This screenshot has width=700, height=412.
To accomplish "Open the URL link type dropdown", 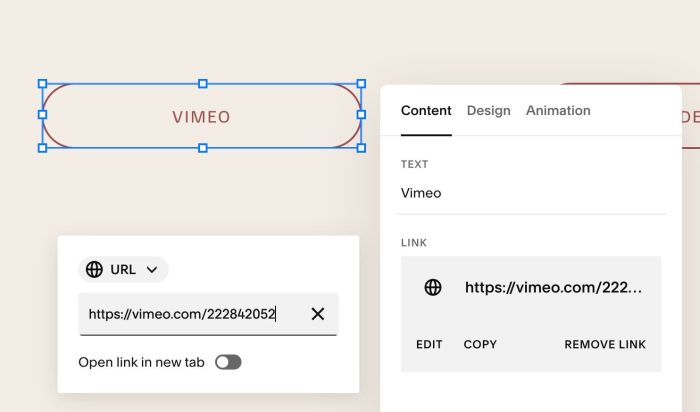I will pos(123,270).
